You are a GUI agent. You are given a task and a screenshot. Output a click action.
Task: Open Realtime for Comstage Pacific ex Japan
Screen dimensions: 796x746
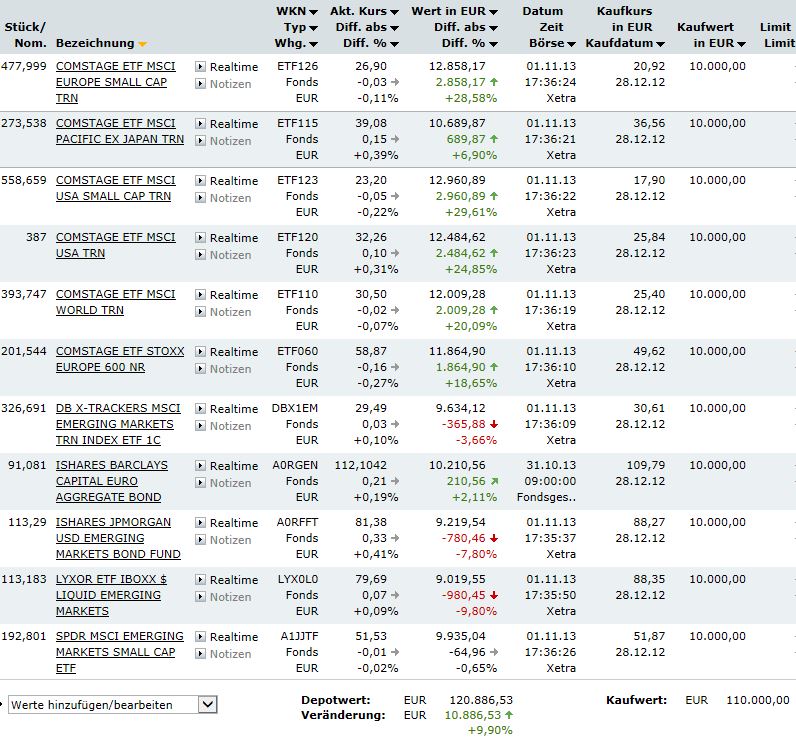click(x=227, y=124)
